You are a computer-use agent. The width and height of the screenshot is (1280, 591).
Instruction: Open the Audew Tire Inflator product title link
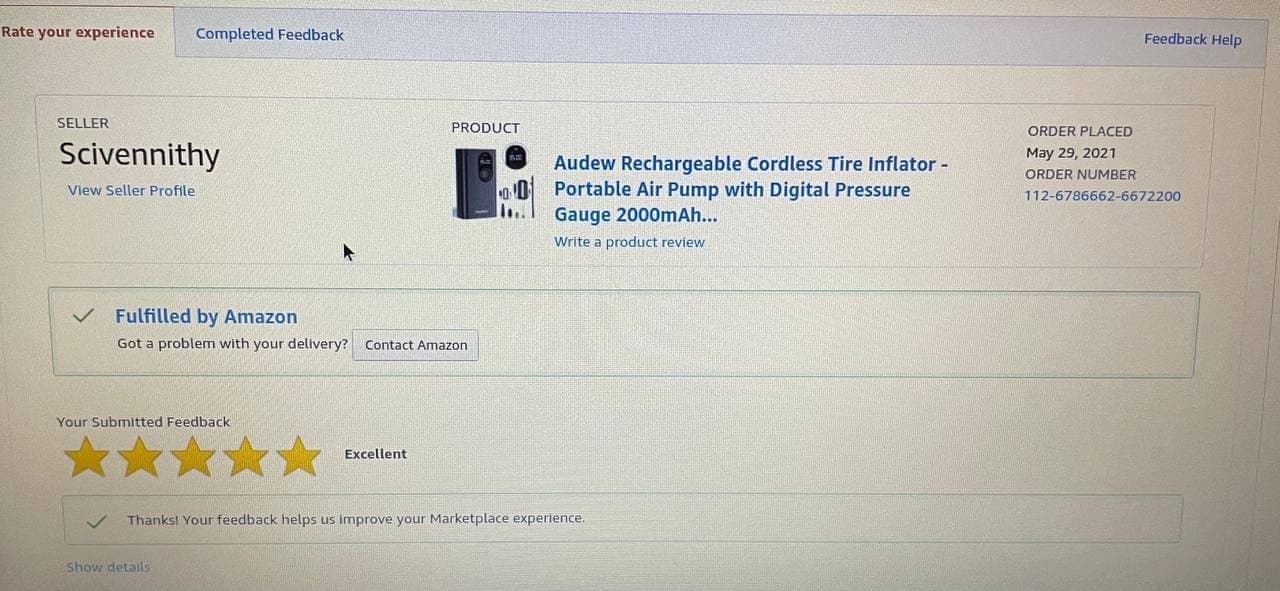[751, 189]
